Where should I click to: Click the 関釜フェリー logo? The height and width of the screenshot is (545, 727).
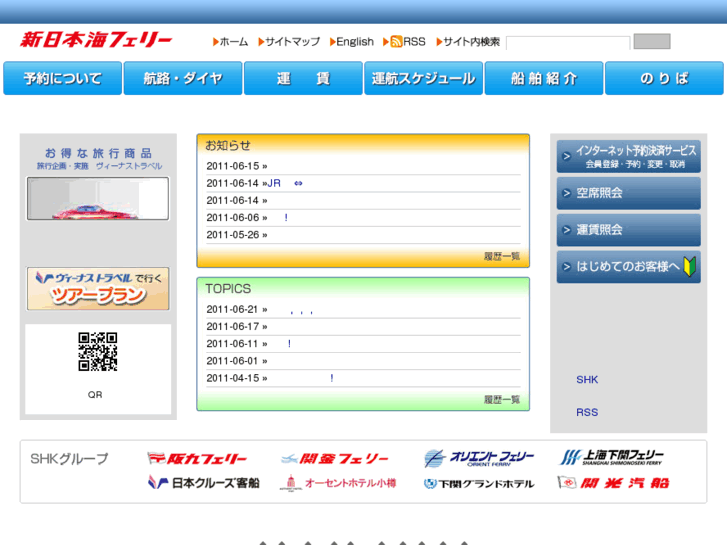click(334, 459)
